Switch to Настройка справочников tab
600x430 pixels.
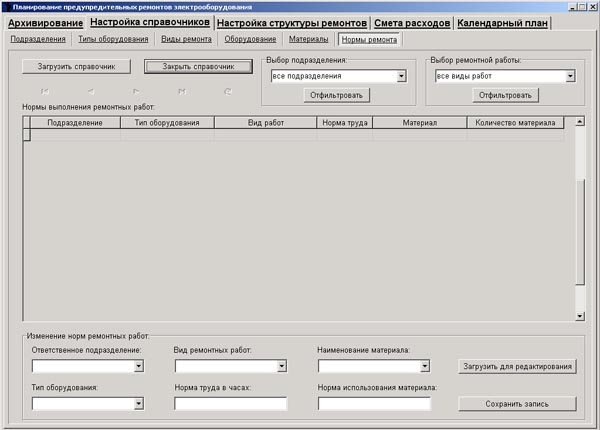point(150,22)
